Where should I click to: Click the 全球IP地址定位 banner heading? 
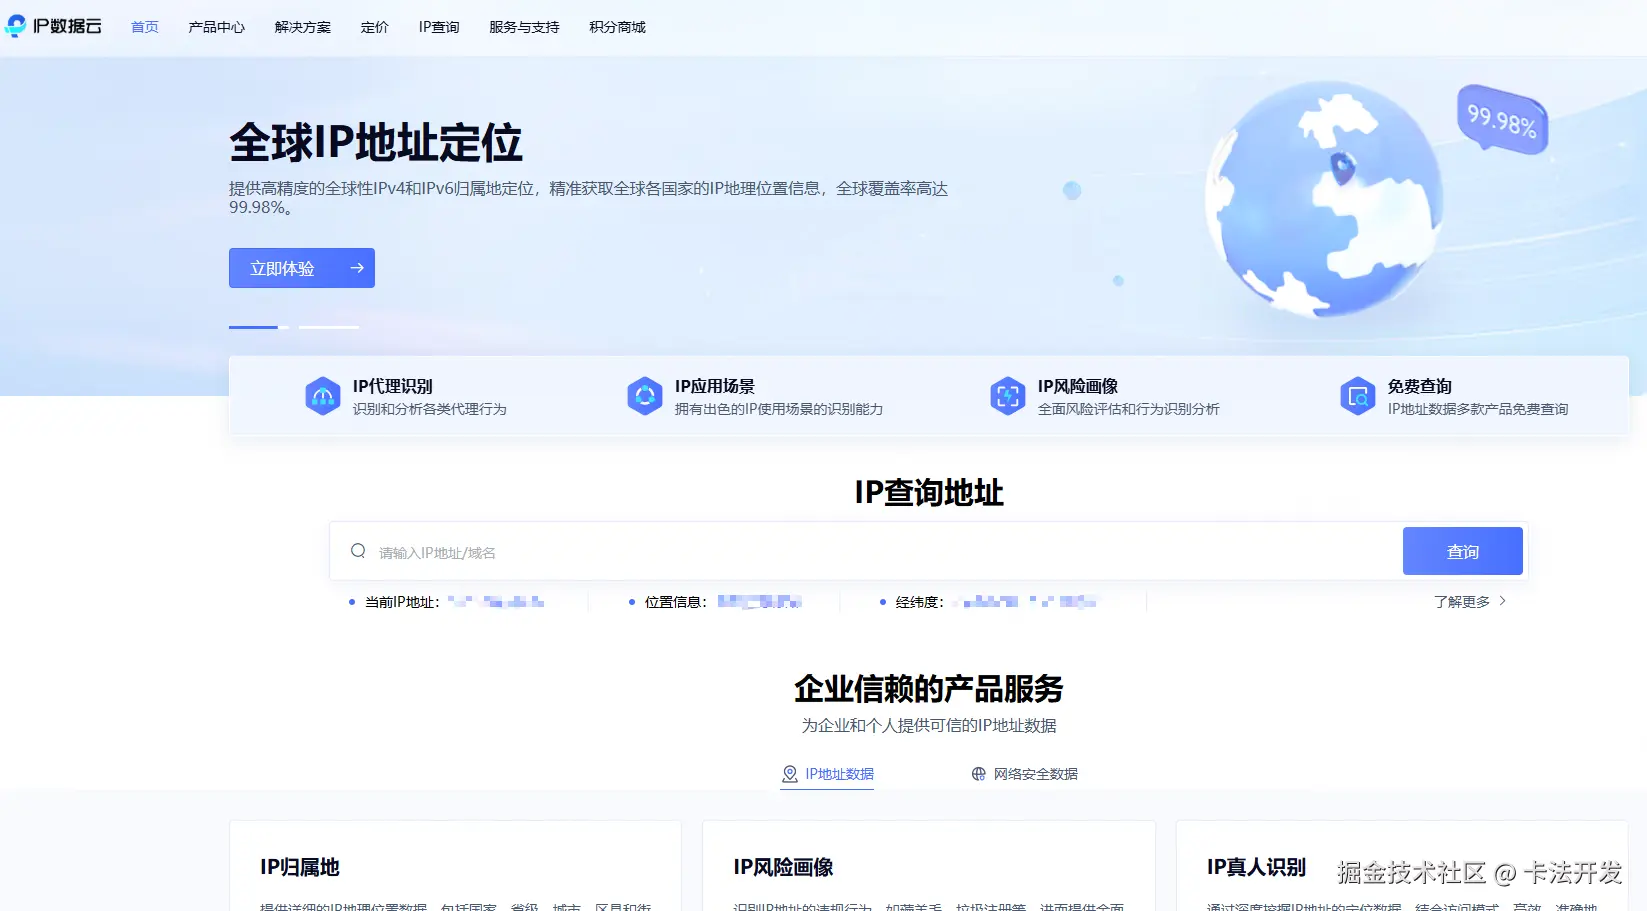click(x=376, y=143)
